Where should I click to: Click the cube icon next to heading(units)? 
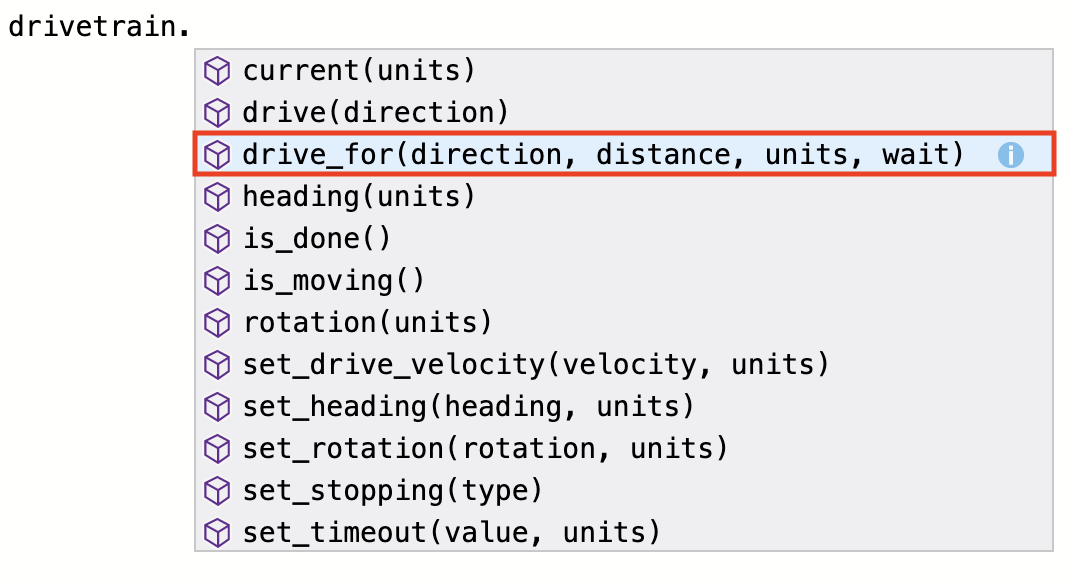217,196
